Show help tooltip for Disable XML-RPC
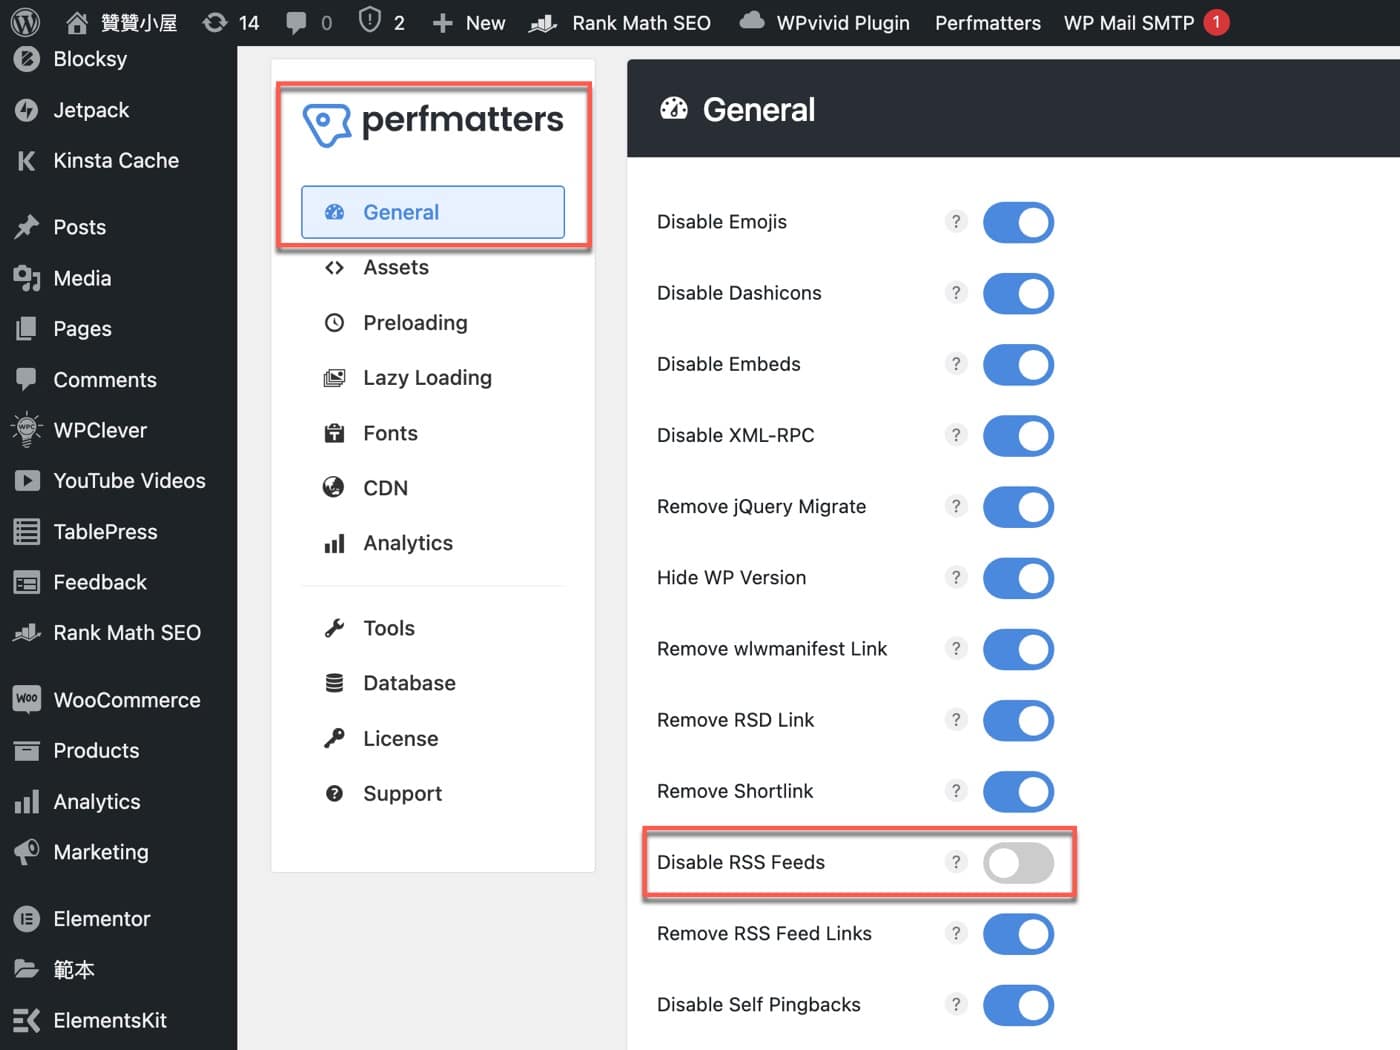The image size is (1400, 1050). pos(956,435)
